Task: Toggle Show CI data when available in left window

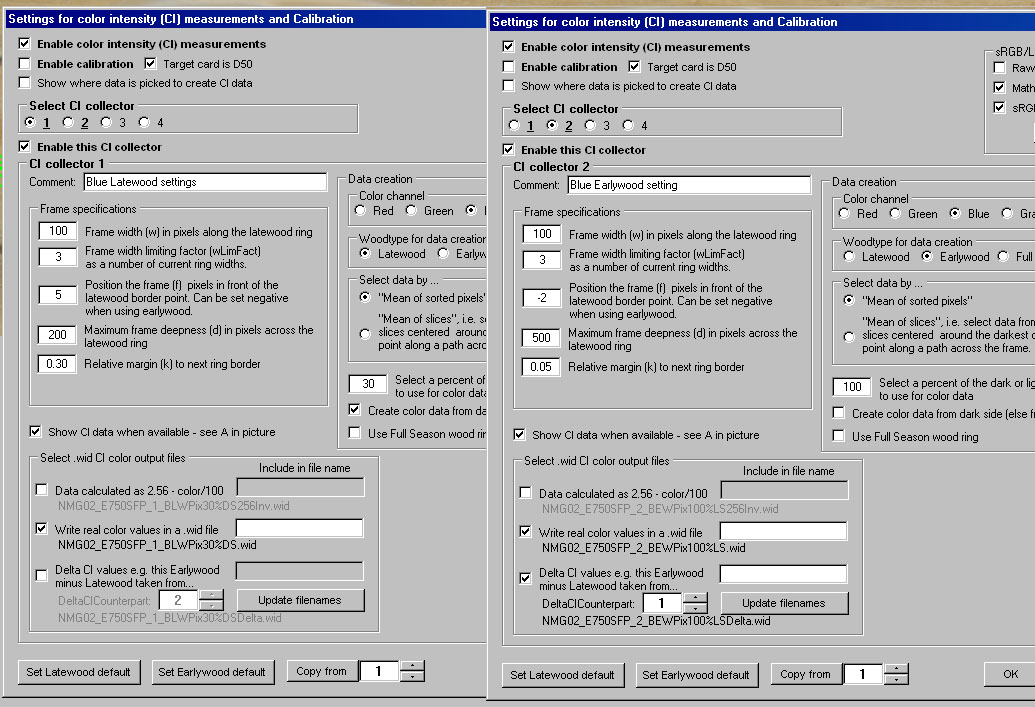Action: click(36, 432)
